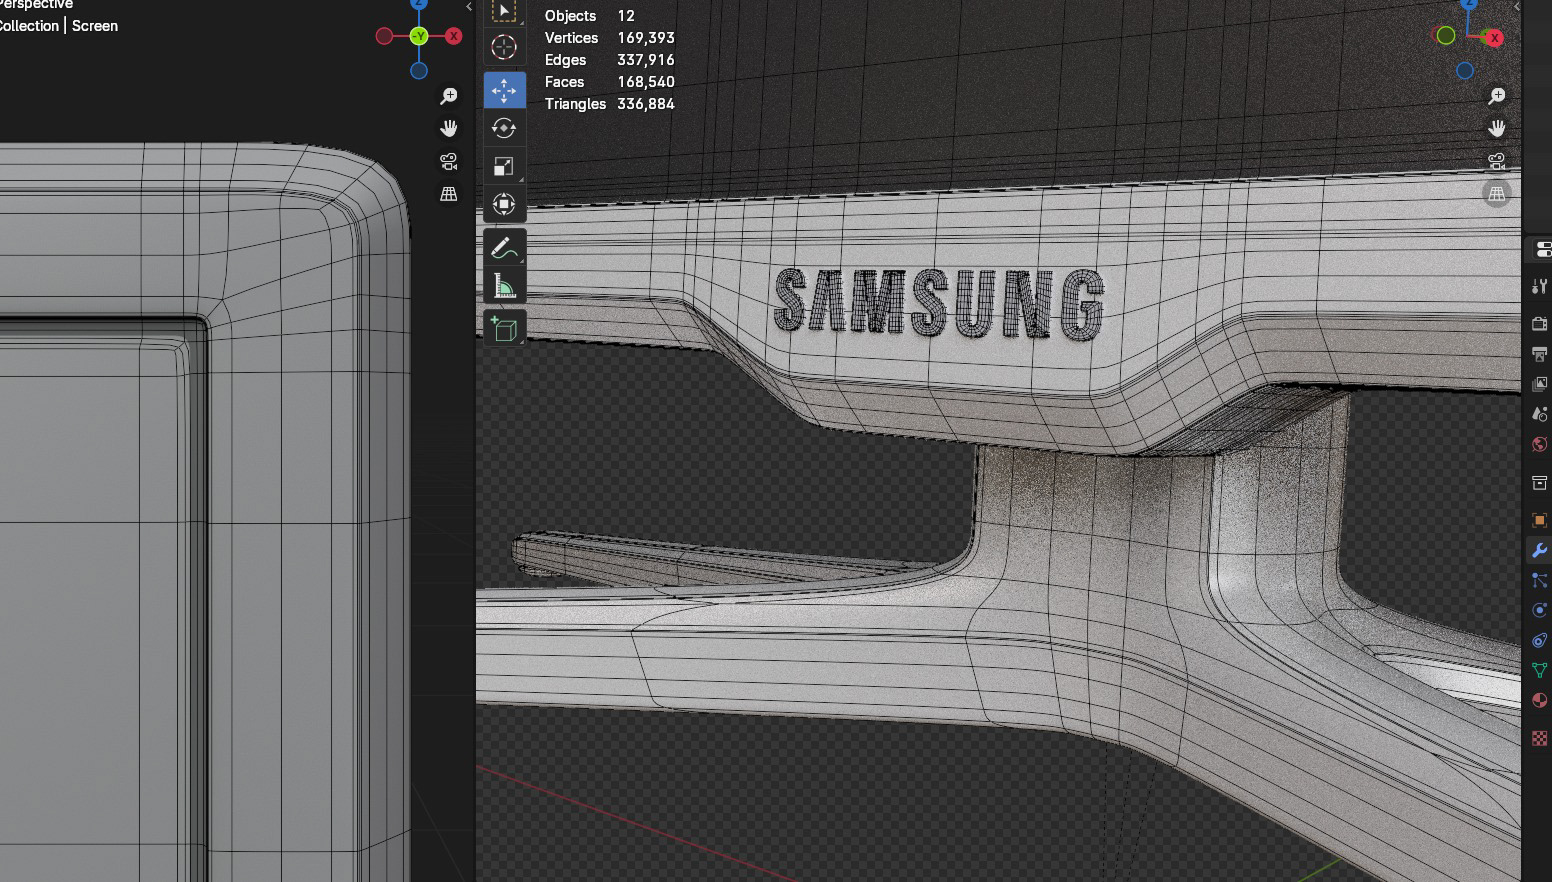Click the red X axis on left gizmo
1552x882 pixels.
[x=454, y=36]
